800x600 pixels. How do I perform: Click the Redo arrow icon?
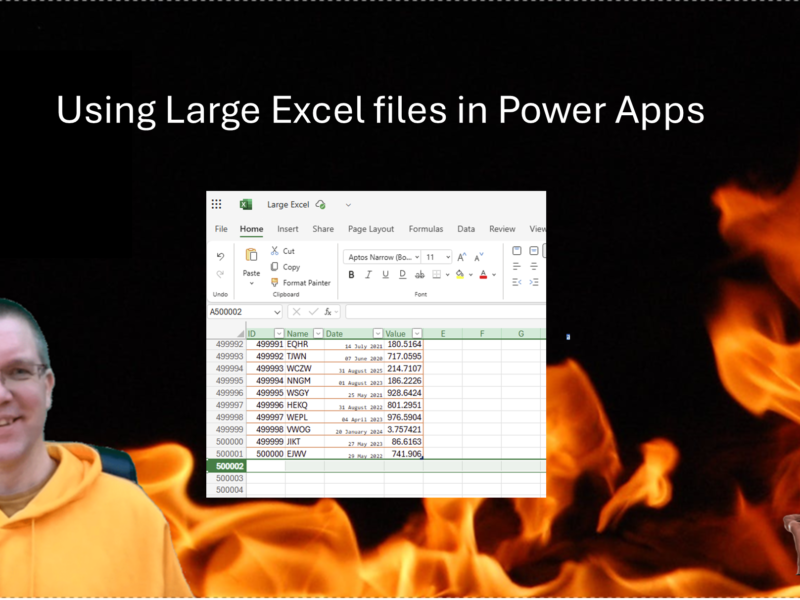(x=220, y=274)
